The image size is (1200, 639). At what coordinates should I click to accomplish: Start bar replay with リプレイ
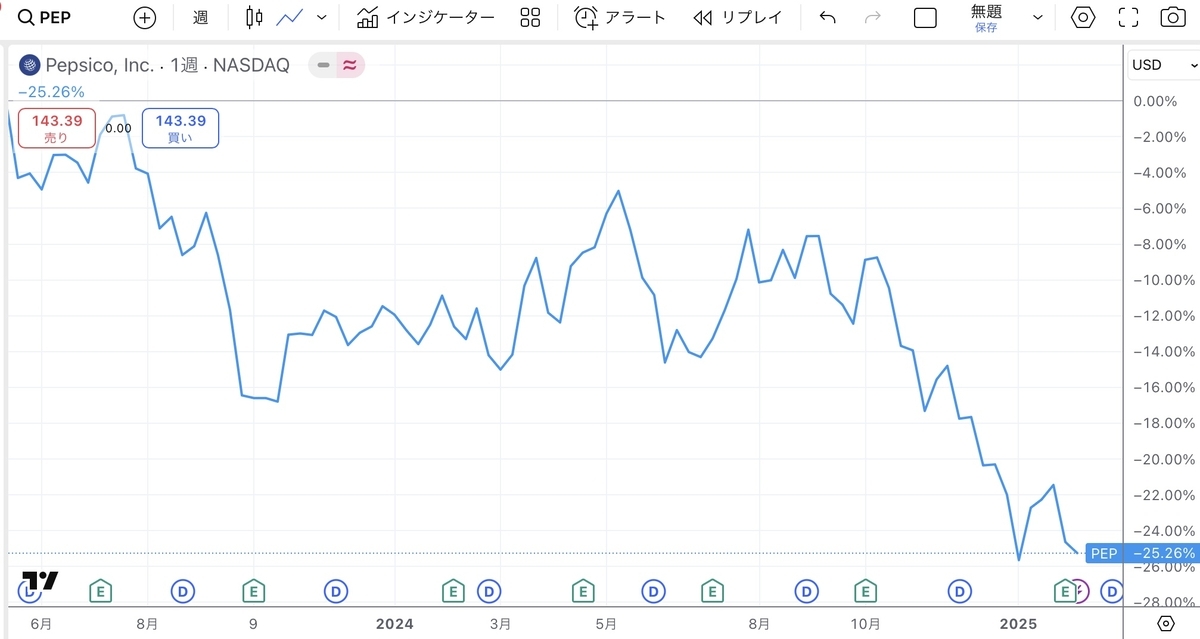click(738, 17)
